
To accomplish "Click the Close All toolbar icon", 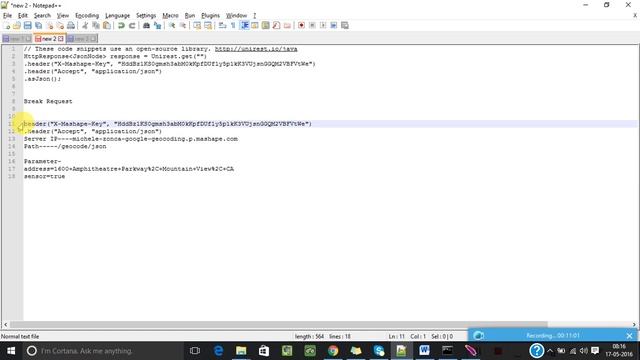I will pyautogui.click(x=60, y=25).
